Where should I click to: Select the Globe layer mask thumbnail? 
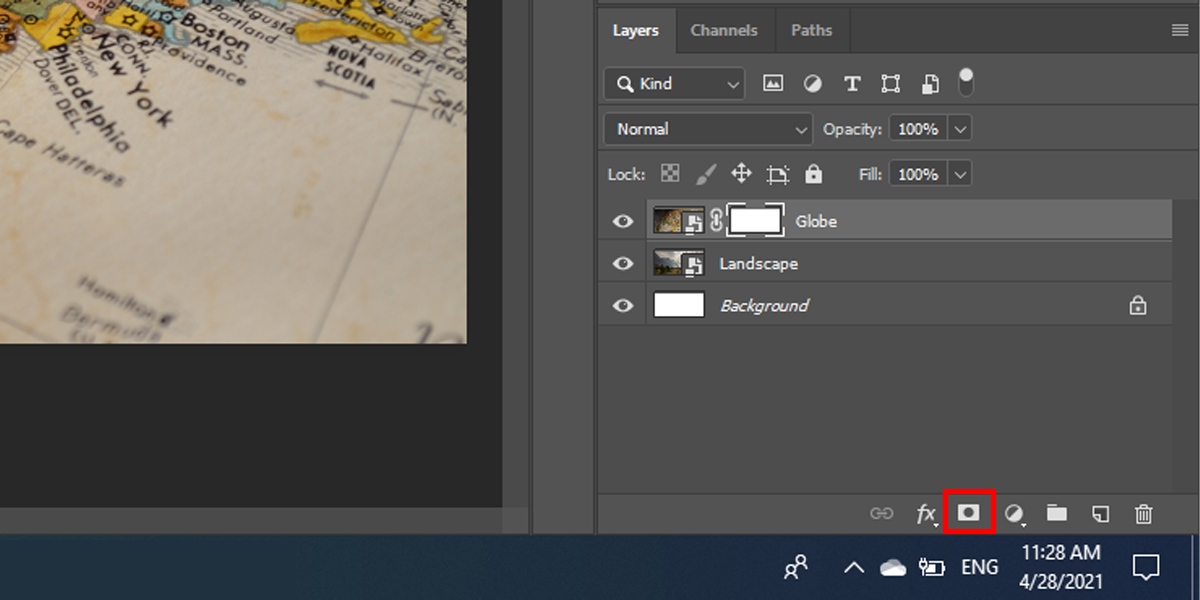[x=755, y=221]
